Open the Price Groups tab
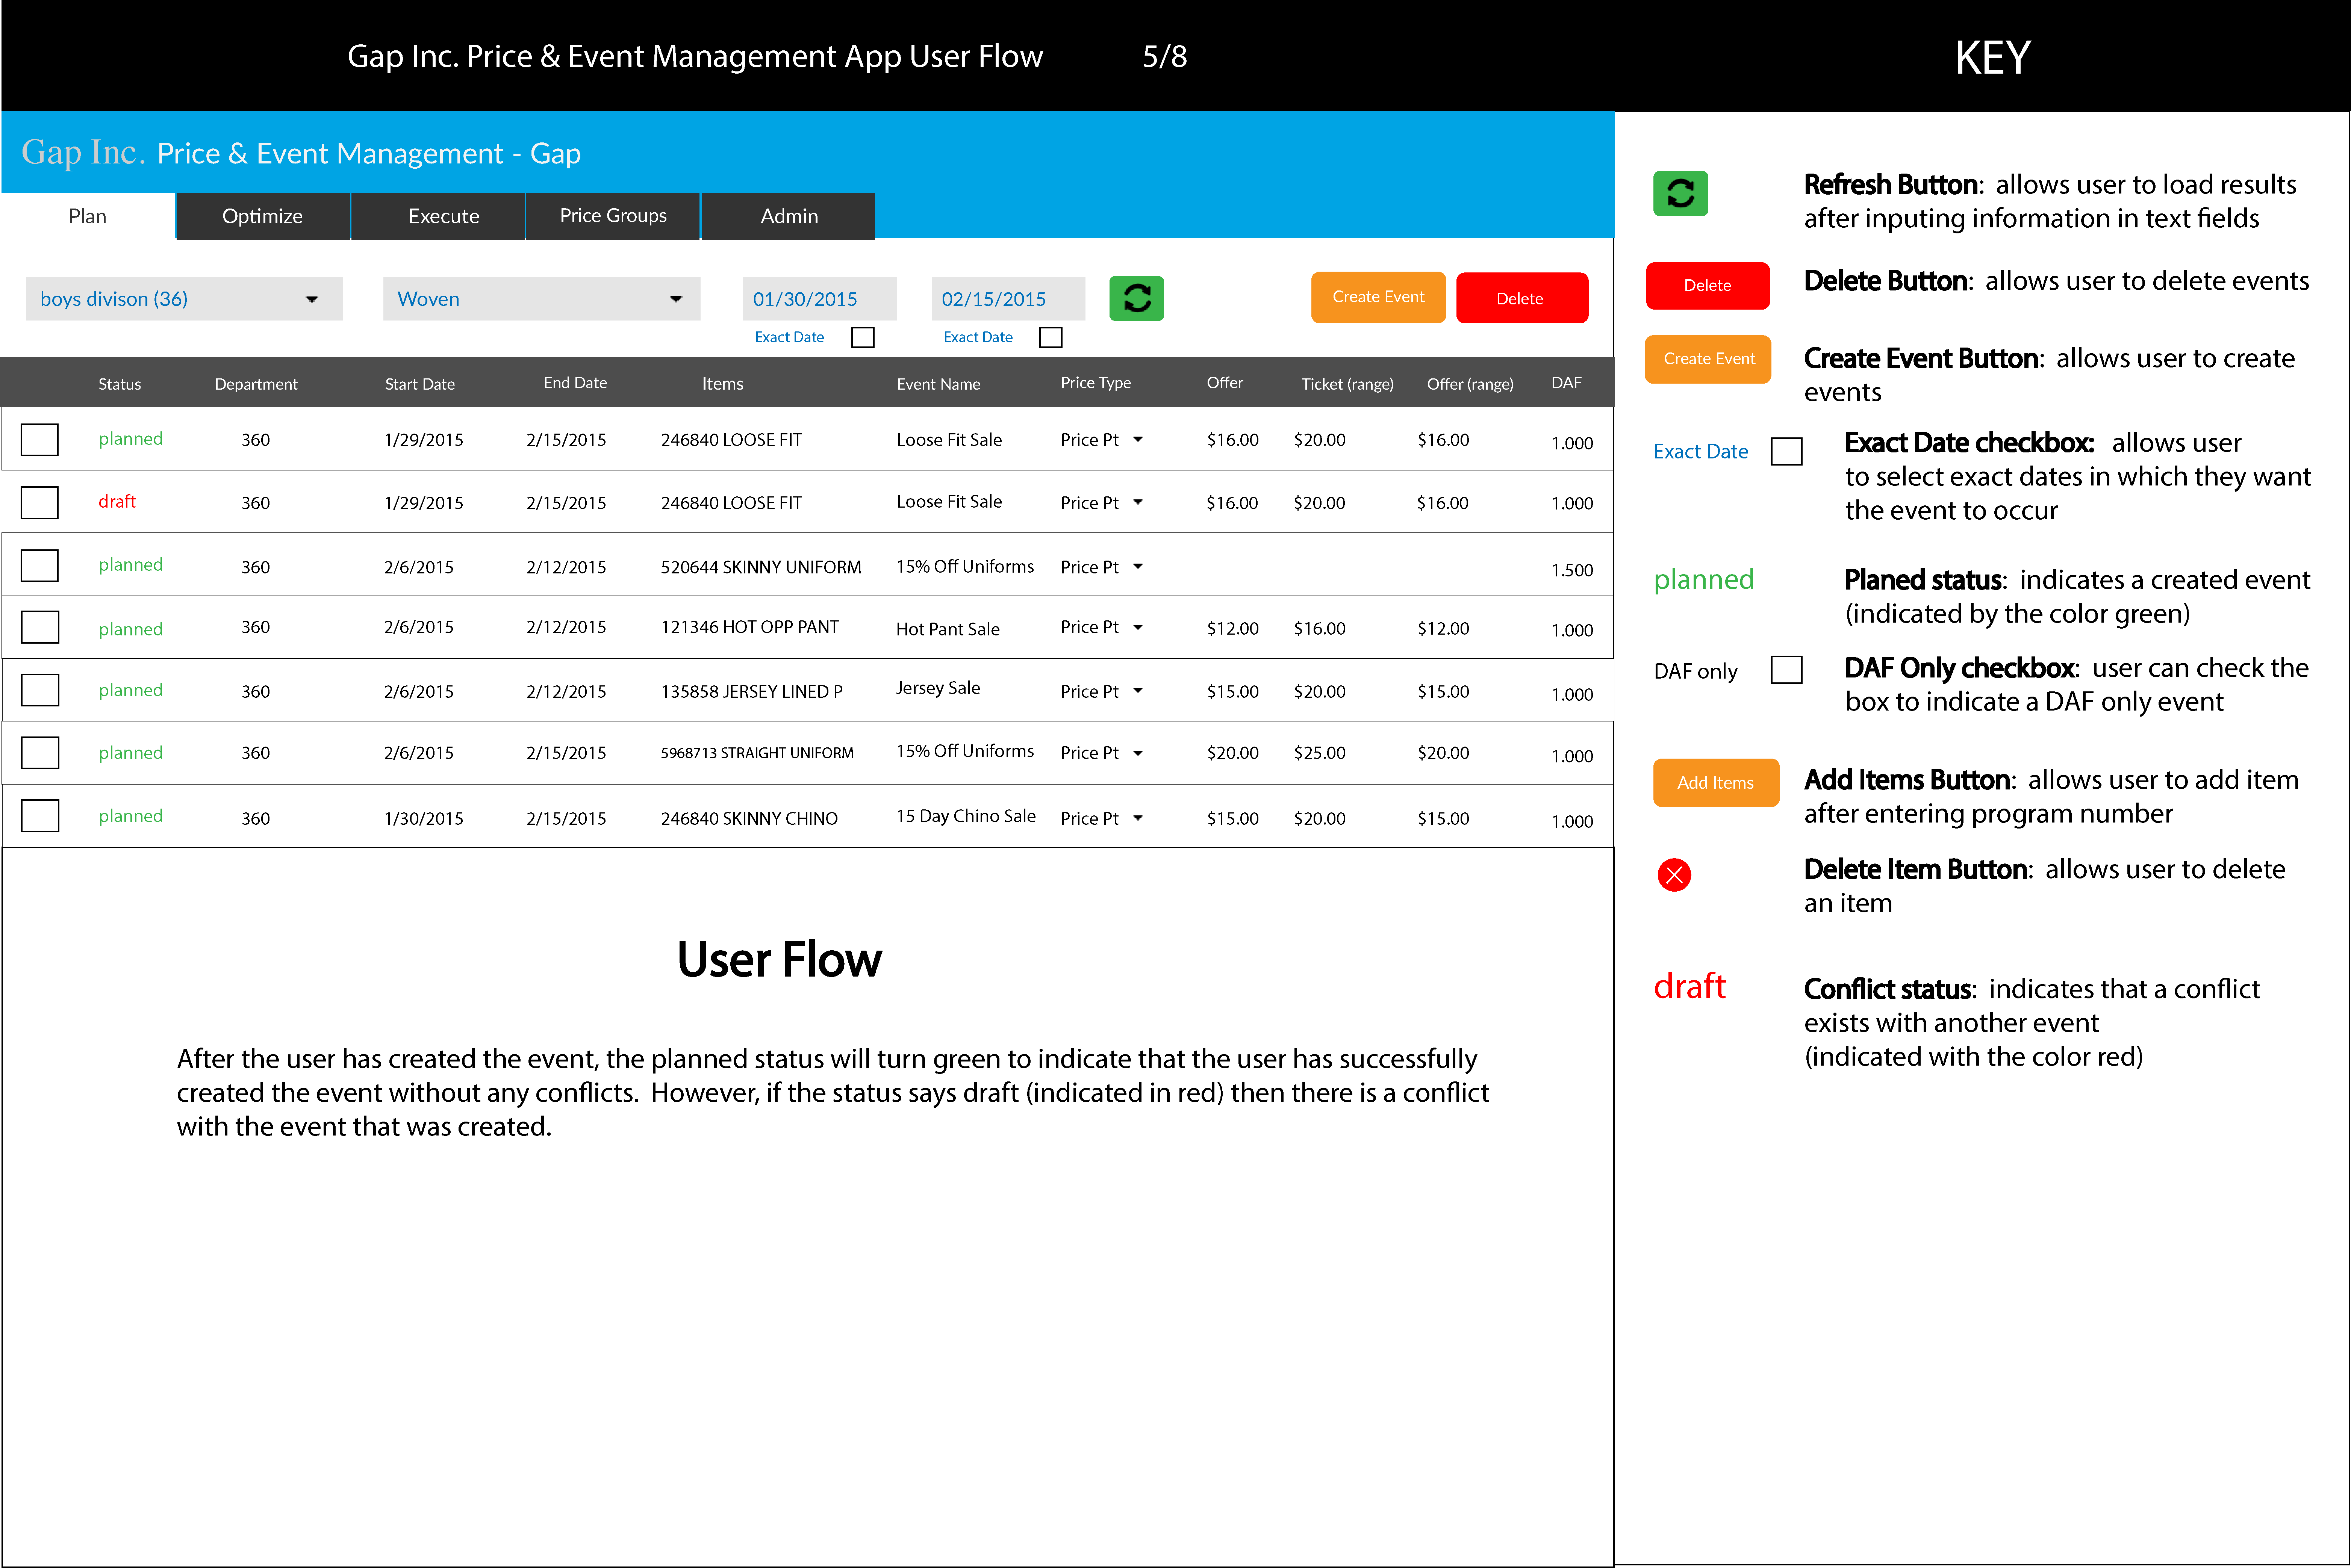Image resolution: width=2351 pixels, height=1568 pixels. tap(613, 216)
